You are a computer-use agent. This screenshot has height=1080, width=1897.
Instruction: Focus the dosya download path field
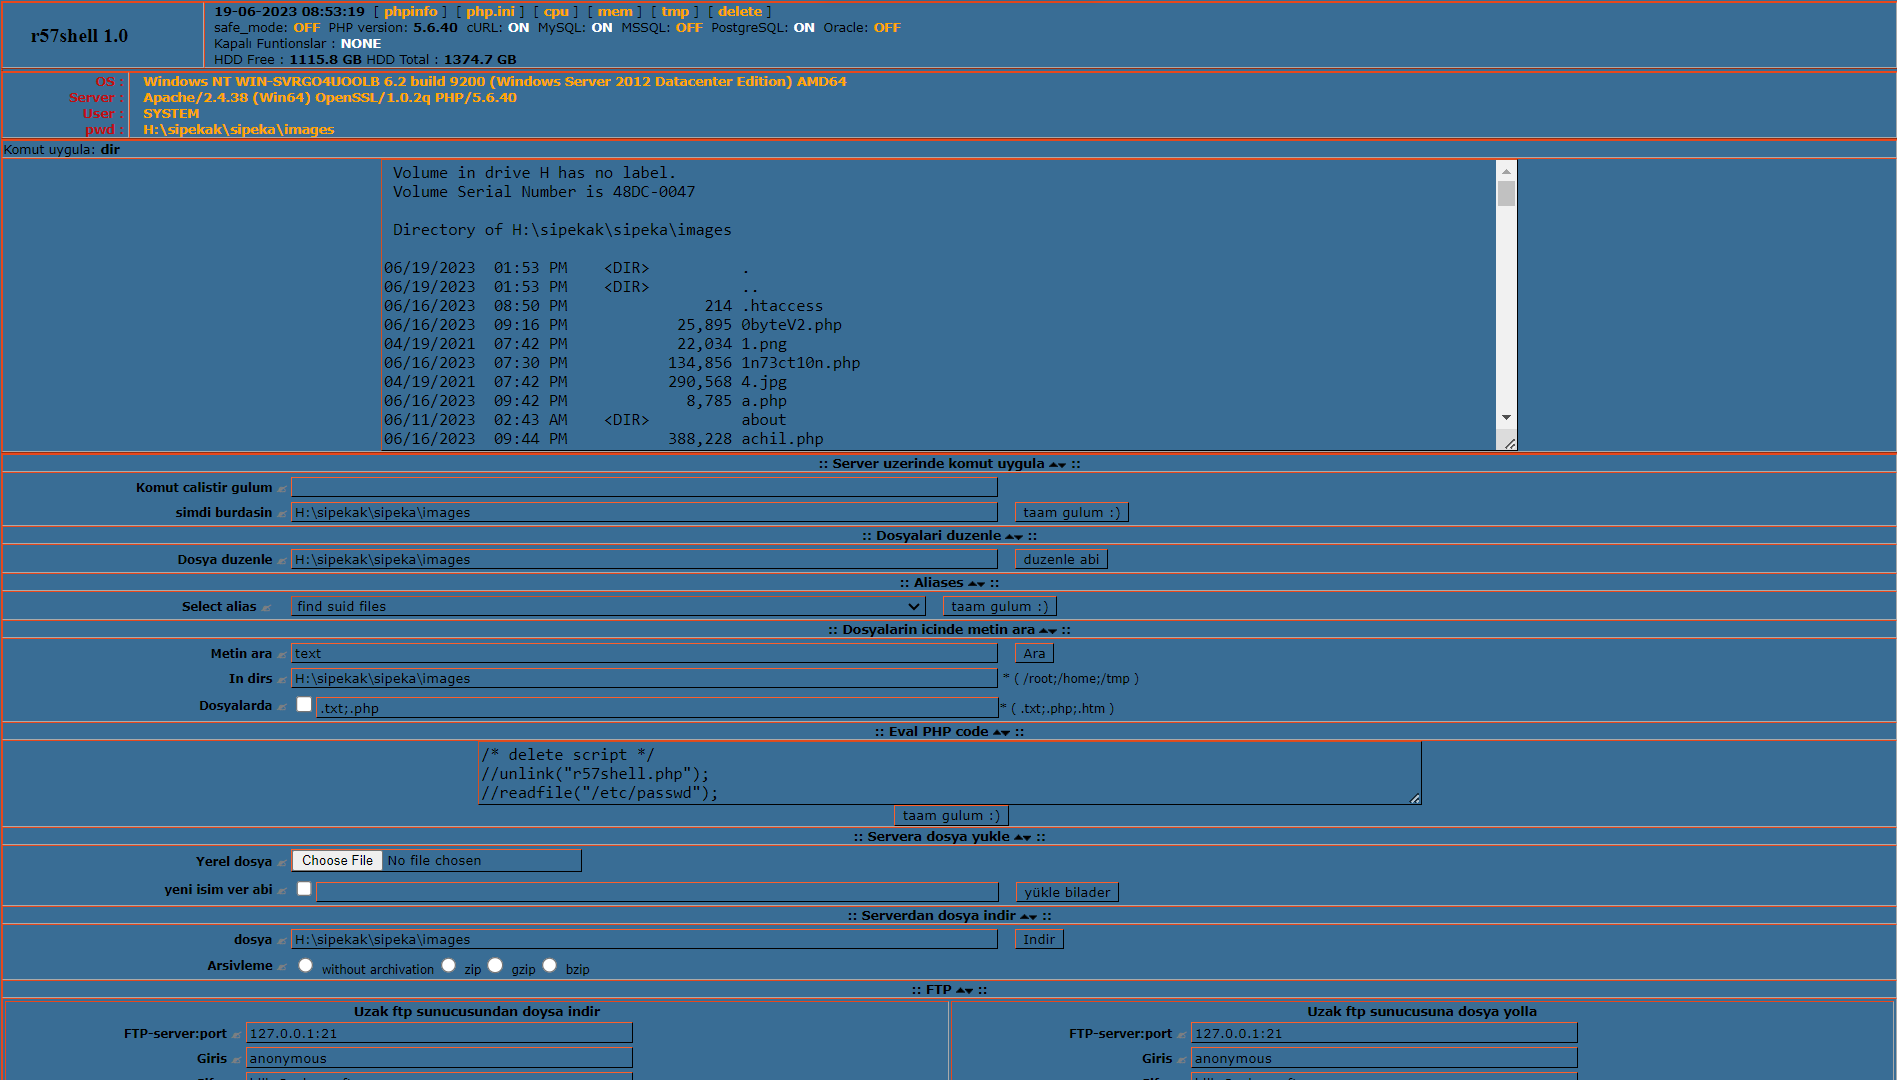click(x=644, y=939)
